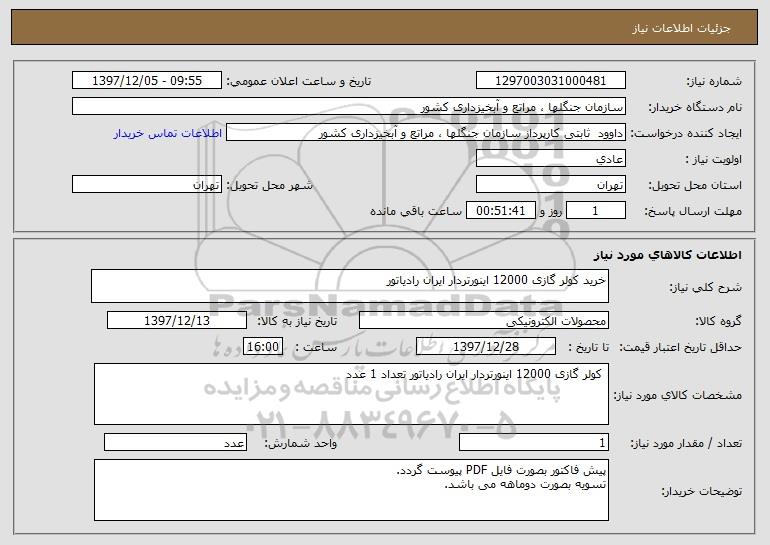Select the need number field 1297003031000481
The image size is (770, 545).
550,81
